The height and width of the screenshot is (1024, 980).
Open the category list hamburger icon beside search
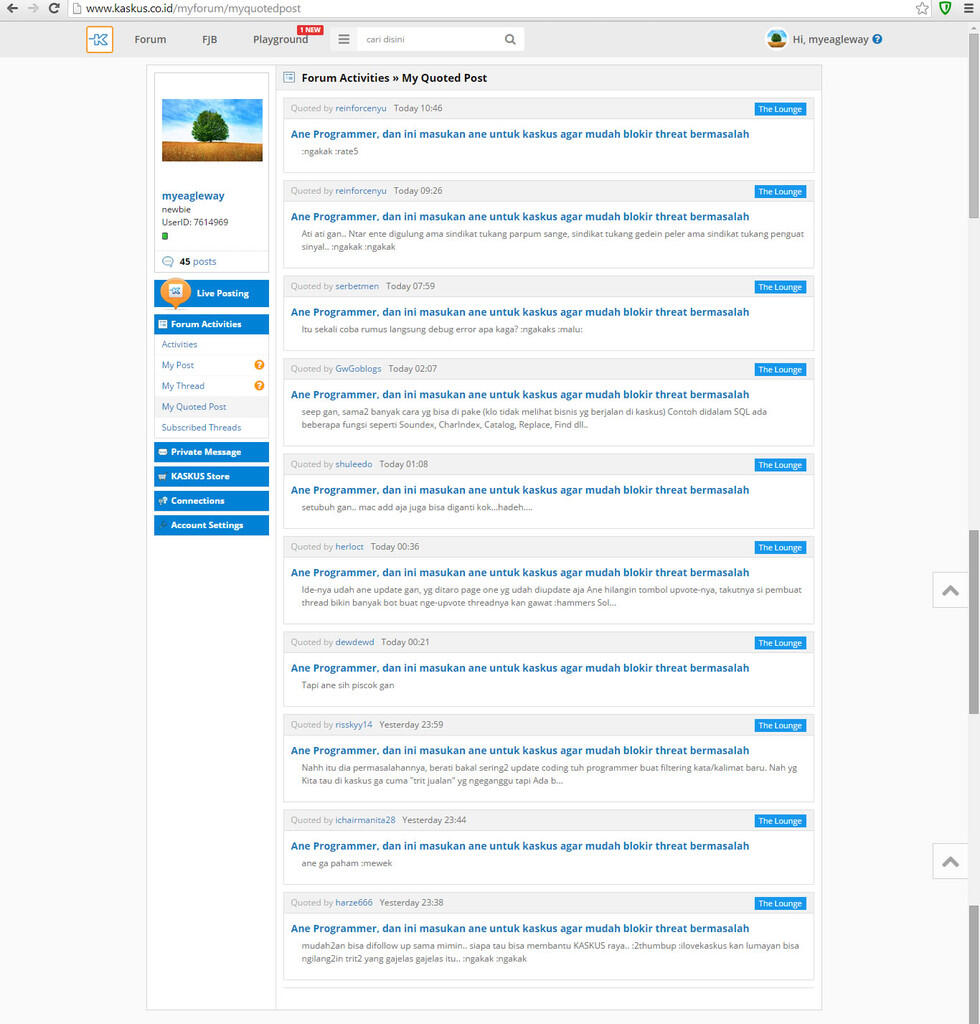pyautogui.click(x=343, y=39)
